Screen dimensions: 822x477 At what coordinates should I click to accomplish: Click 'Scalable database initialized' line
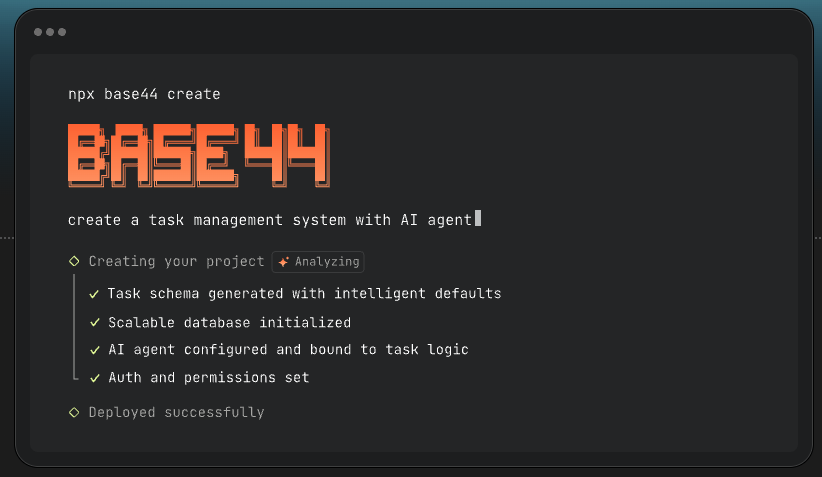(x=230, y=322)
